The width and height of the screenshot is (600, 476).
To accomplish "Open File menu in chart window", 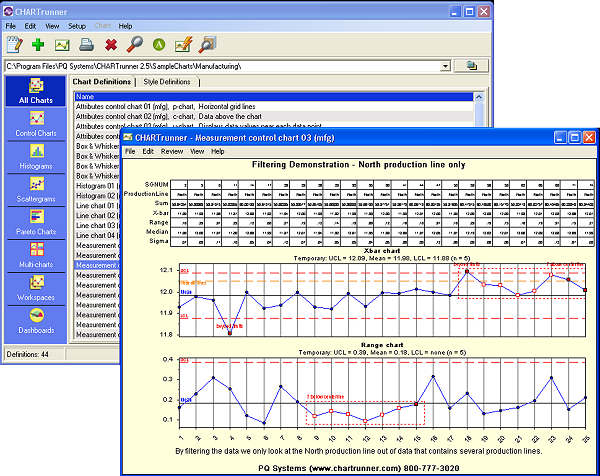I will pyautogui.click(x=130, y=151).
